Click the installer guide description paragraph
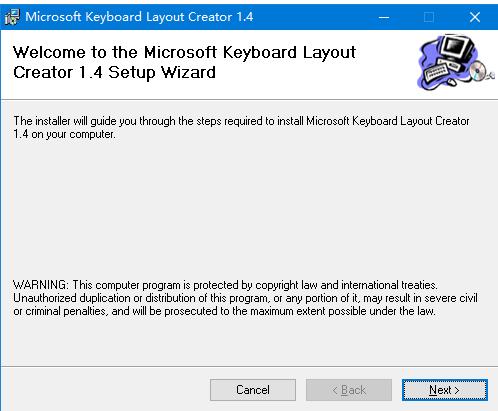Image resolution: width=498 pixels, height=411 pixels. coord(241,127)
